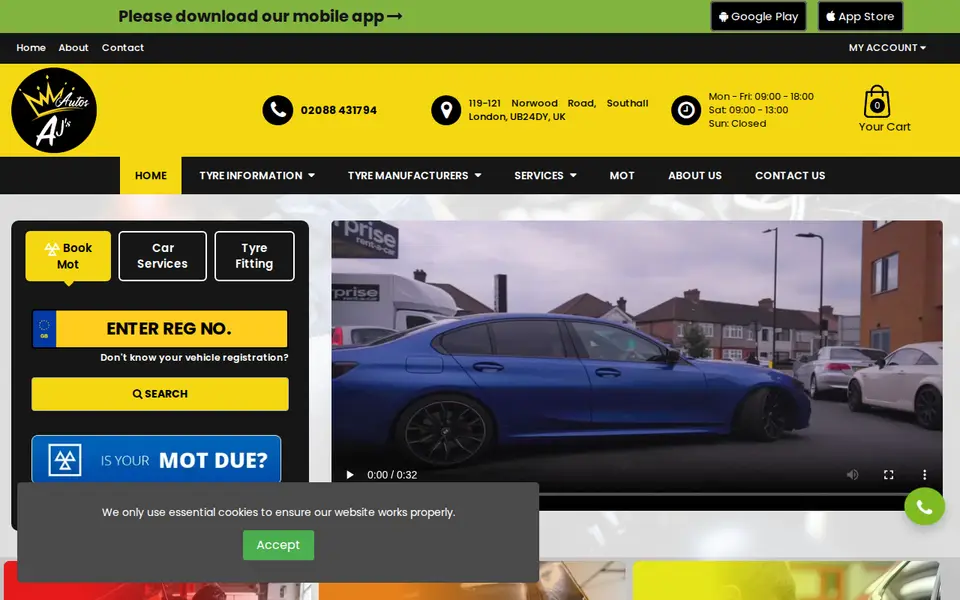Click the yellow SEARCH button
The width and height of the screenshot is (960, 600).
[160, 394]
